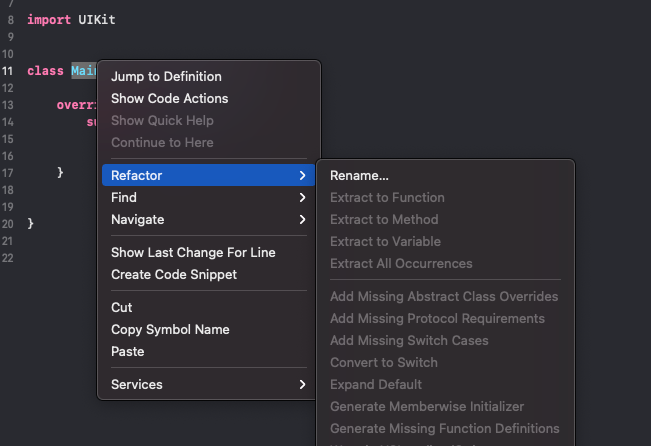Click Copy Symbol Name

pyautogui.click(x=170, y=329)
